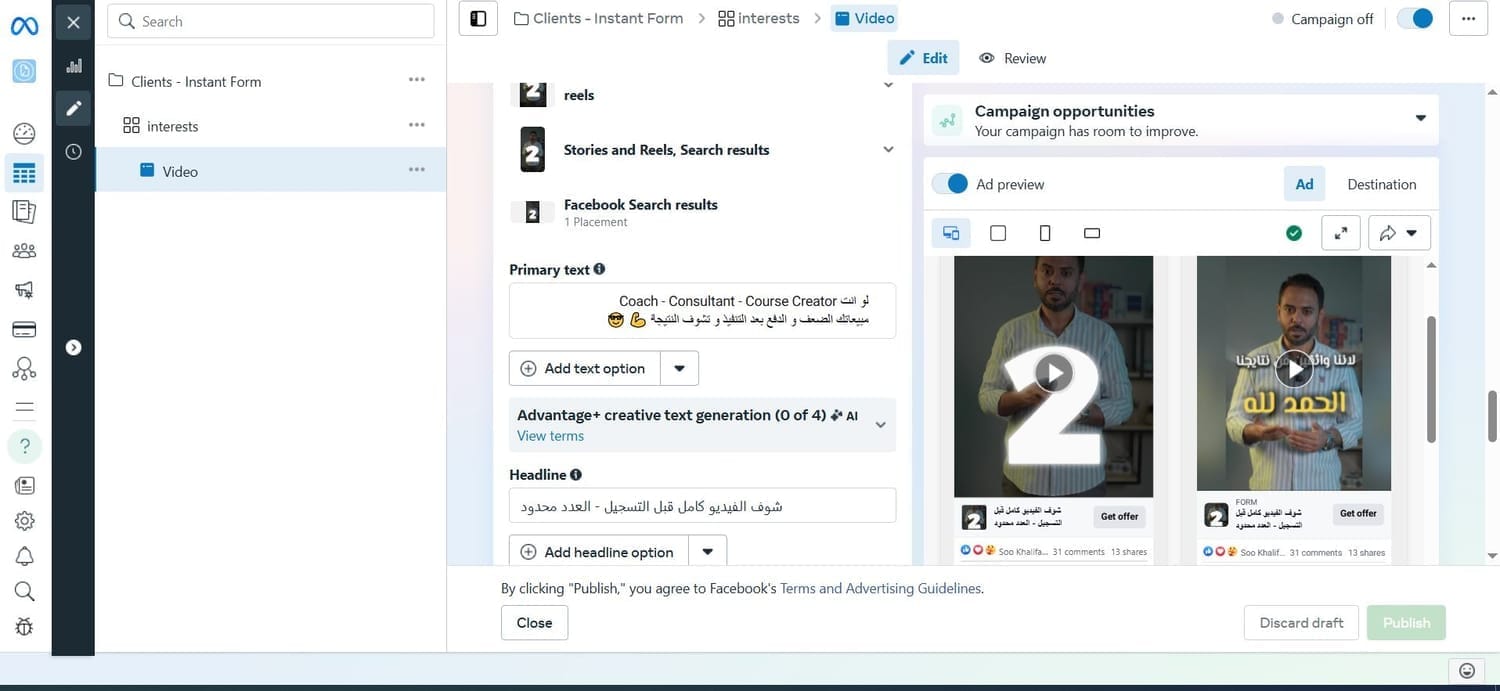1500x691 pixels.
Task: Close the editing pane with X icon
Action: pos(73,22)
